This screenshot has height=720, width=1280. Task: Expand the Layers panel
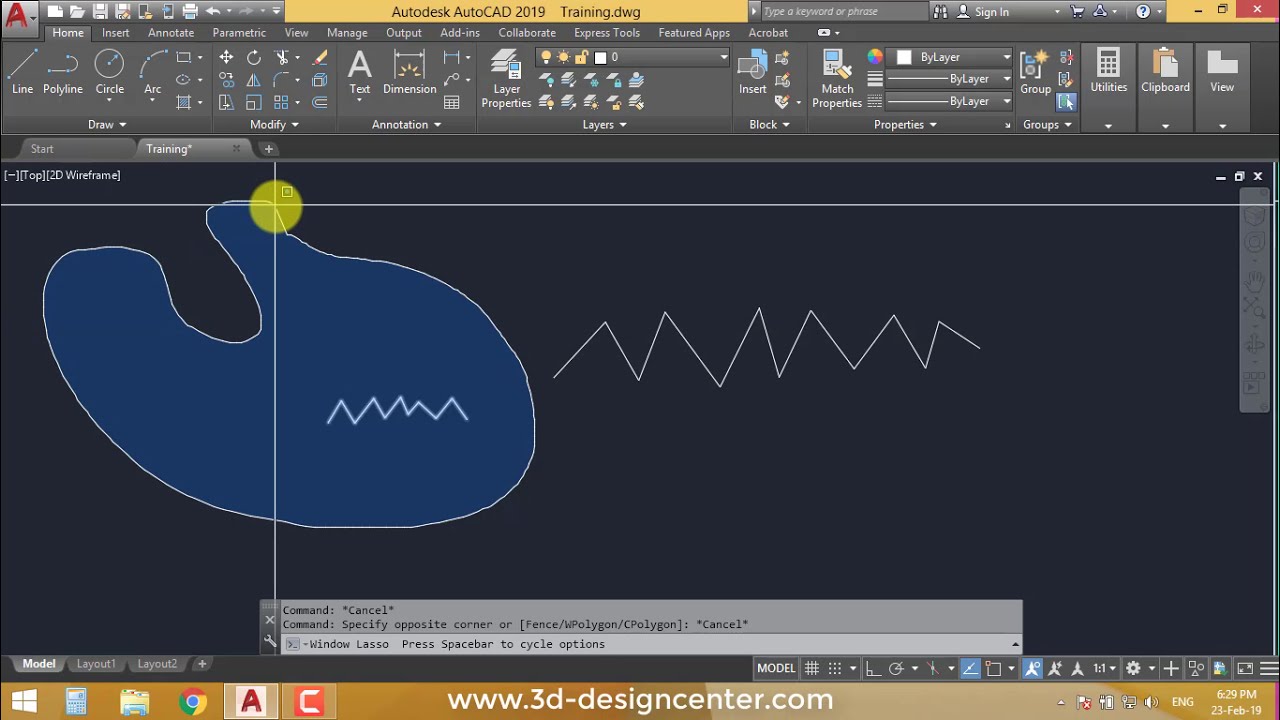coord(604,125)
